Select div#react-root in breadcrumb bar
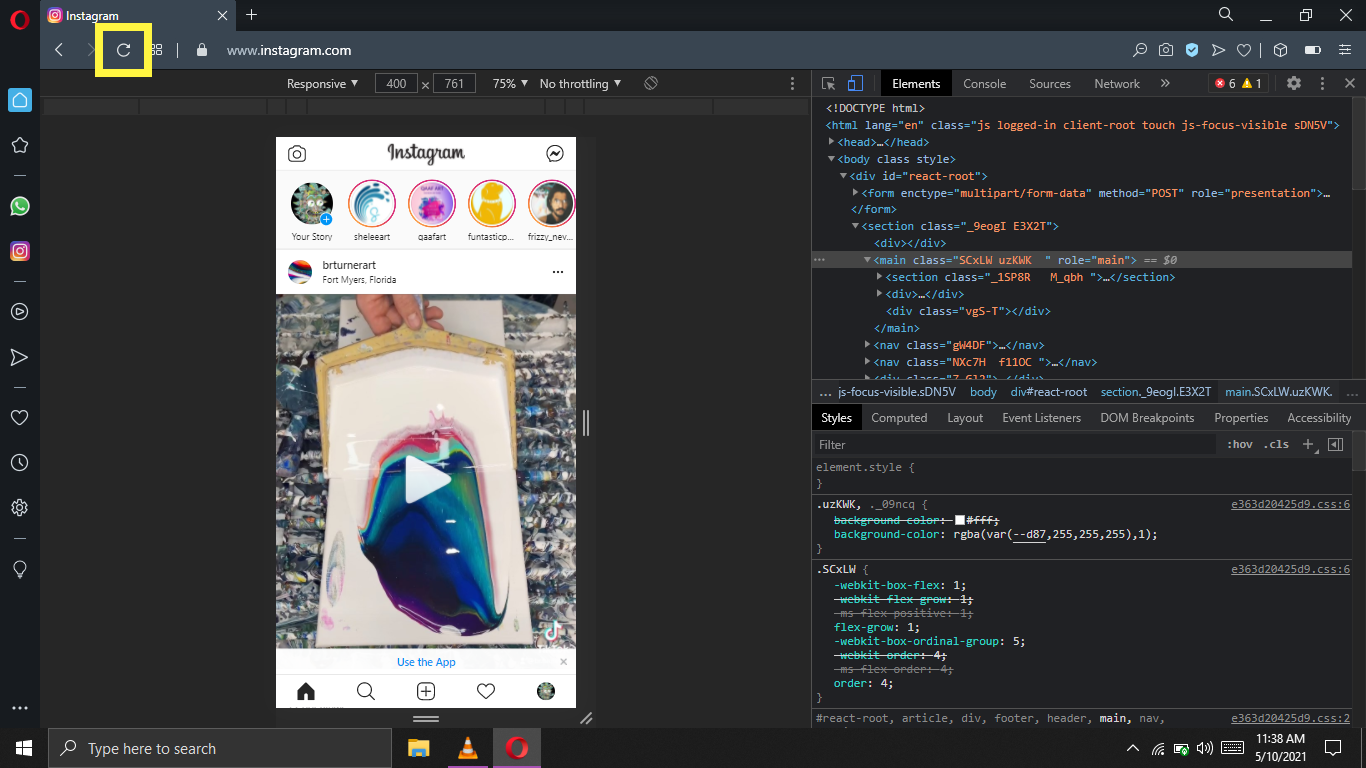 1049,392
